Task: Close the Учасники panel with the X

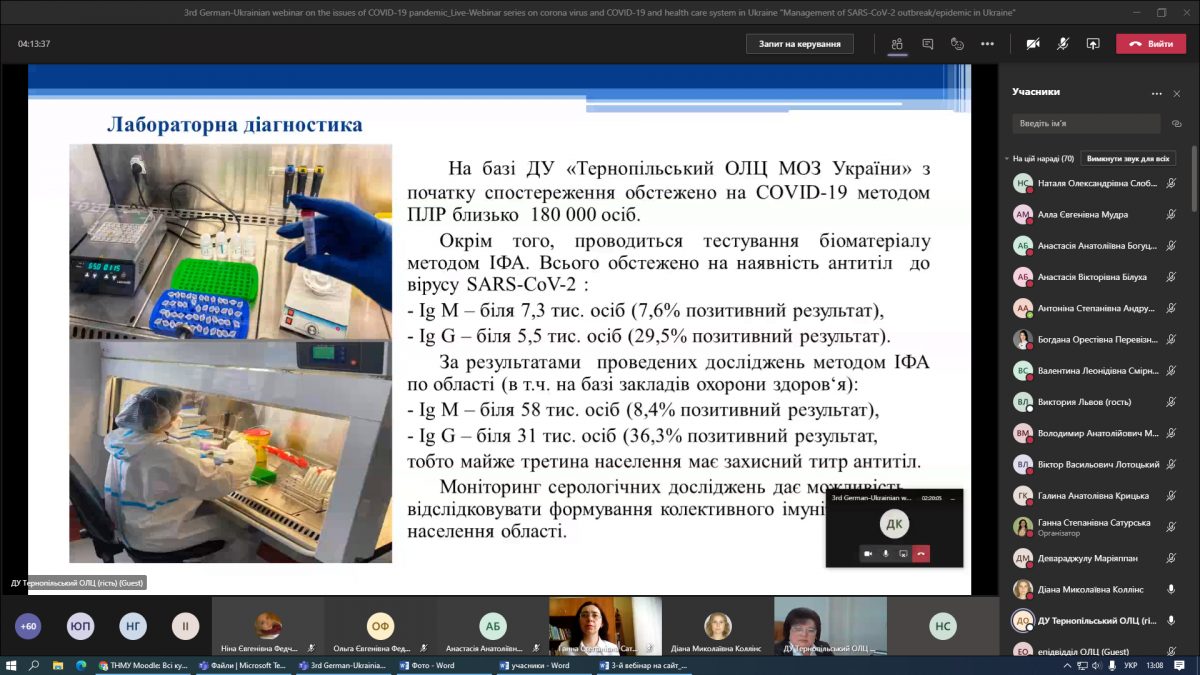Action: [1177, 93]
